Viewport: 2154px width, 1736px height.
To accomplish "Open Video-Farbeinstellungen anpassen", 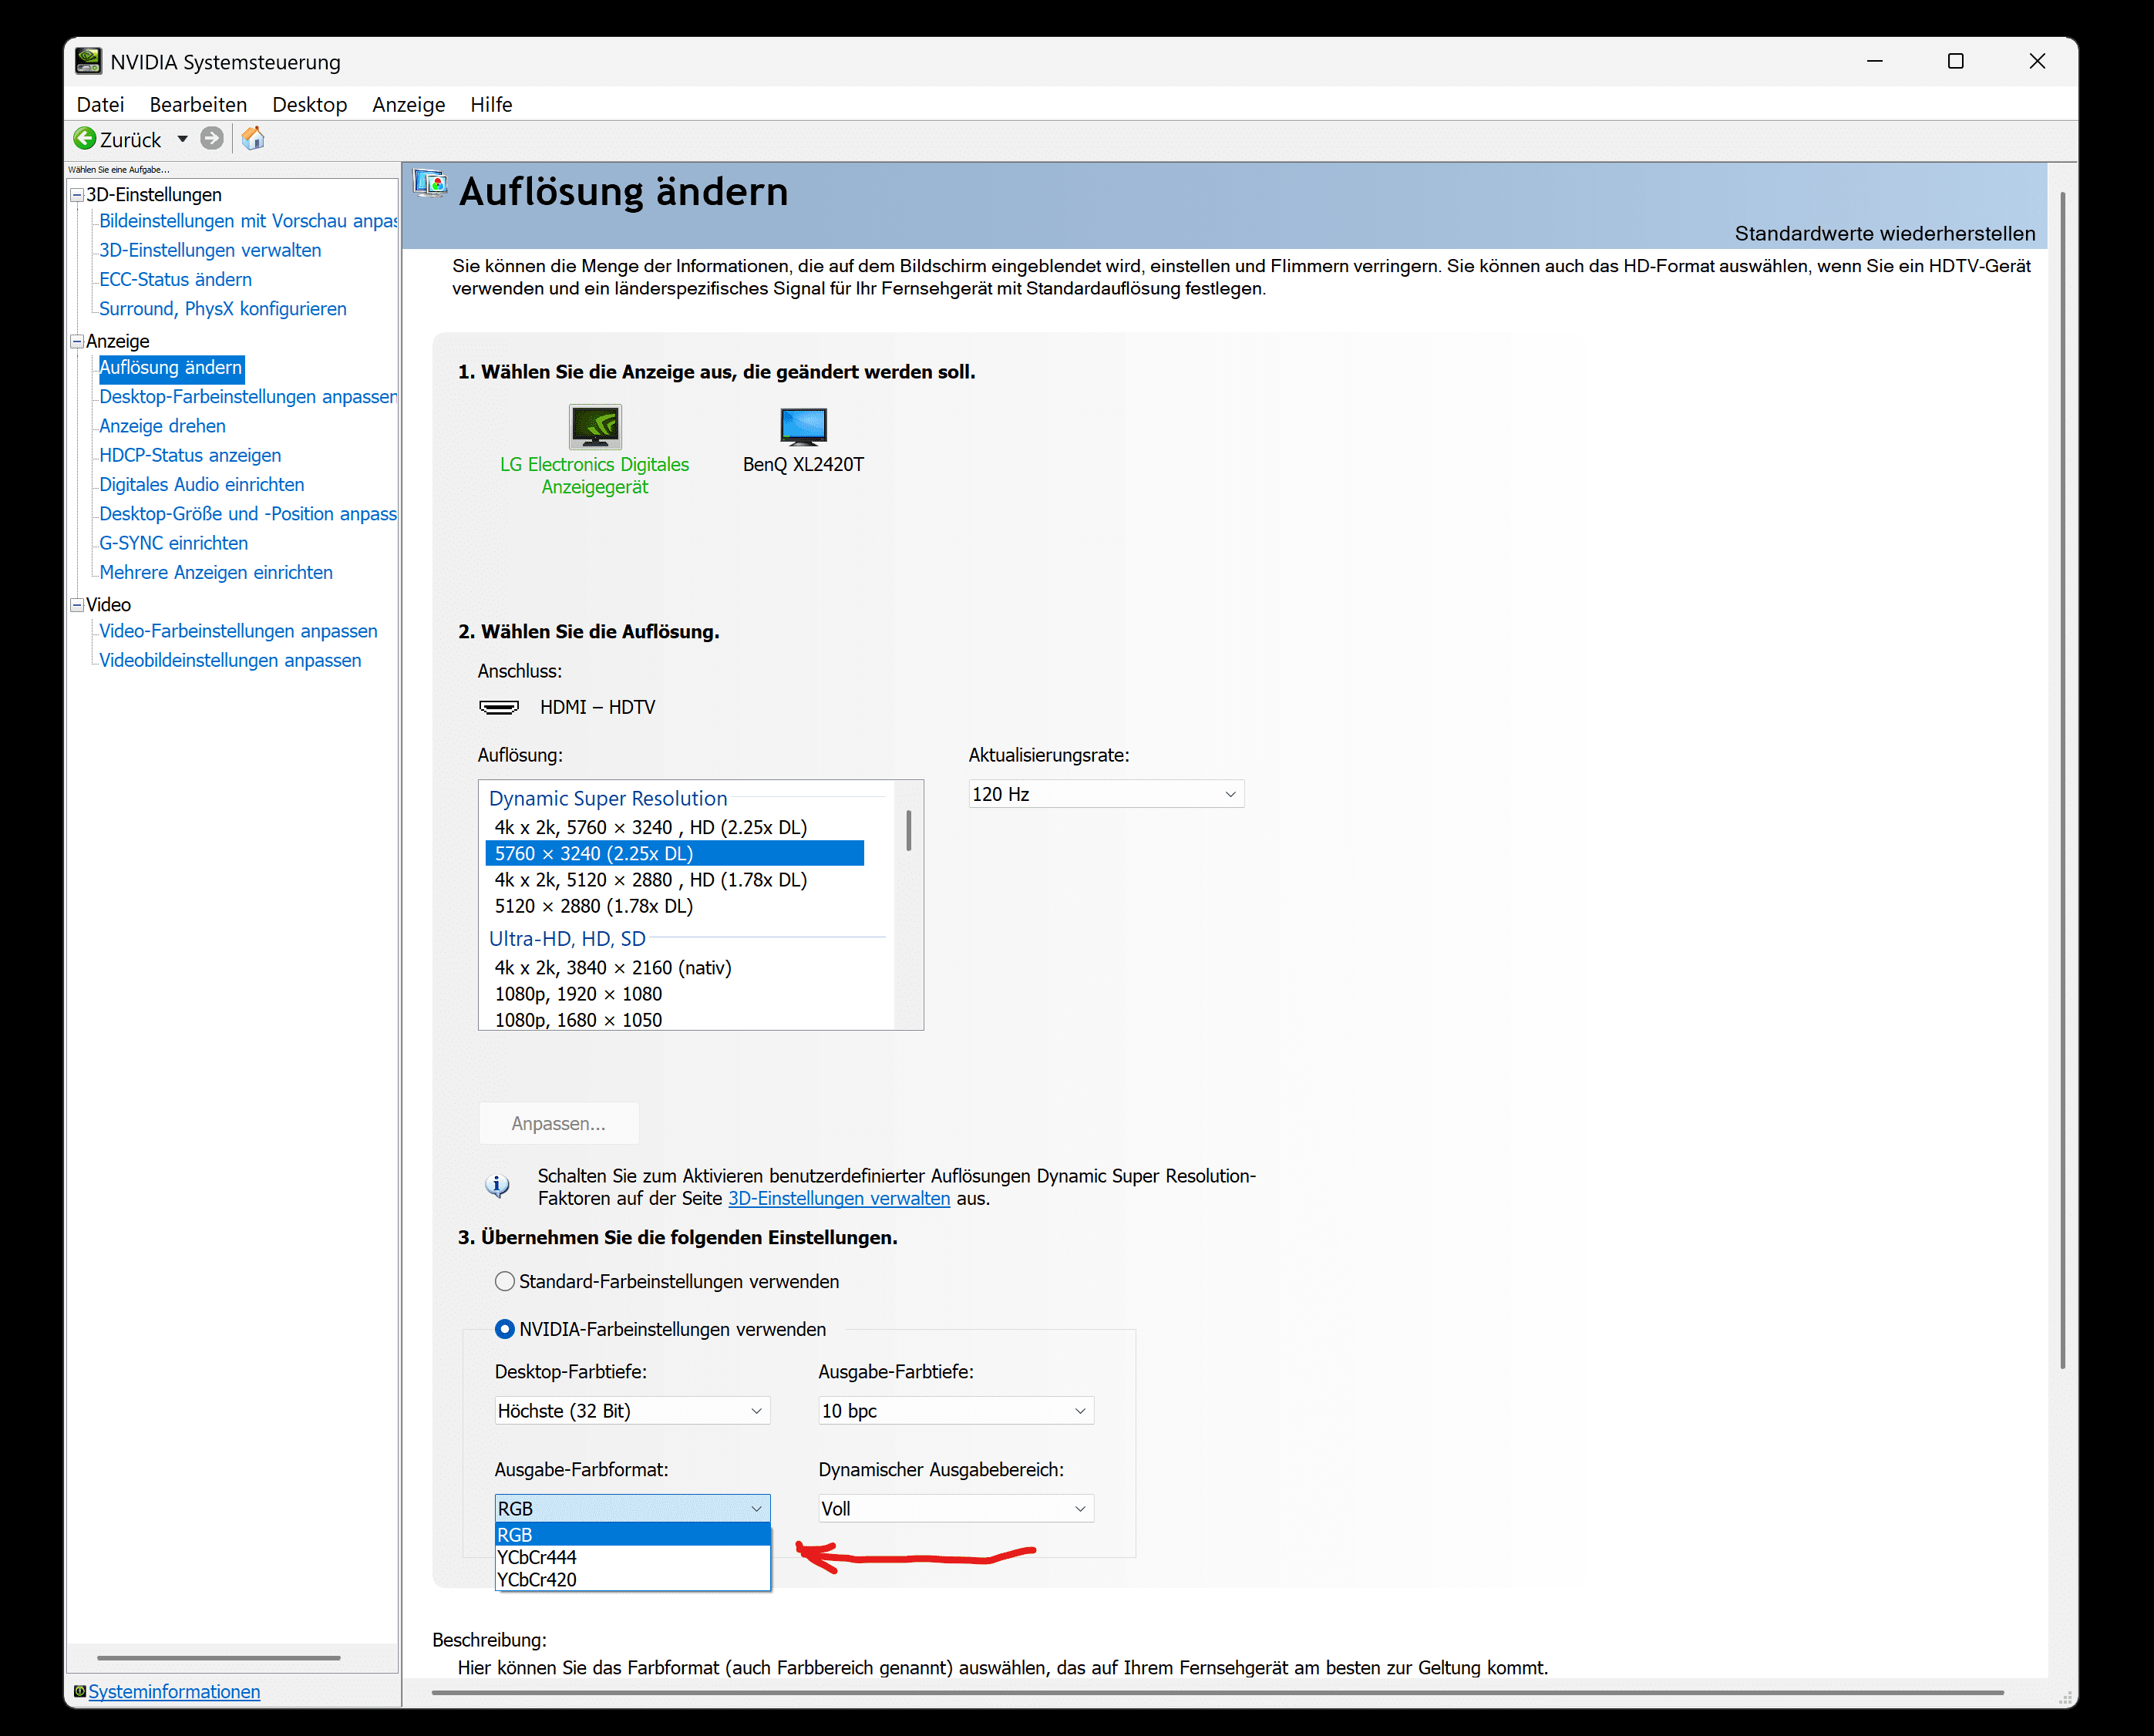I will click(238, 631).
